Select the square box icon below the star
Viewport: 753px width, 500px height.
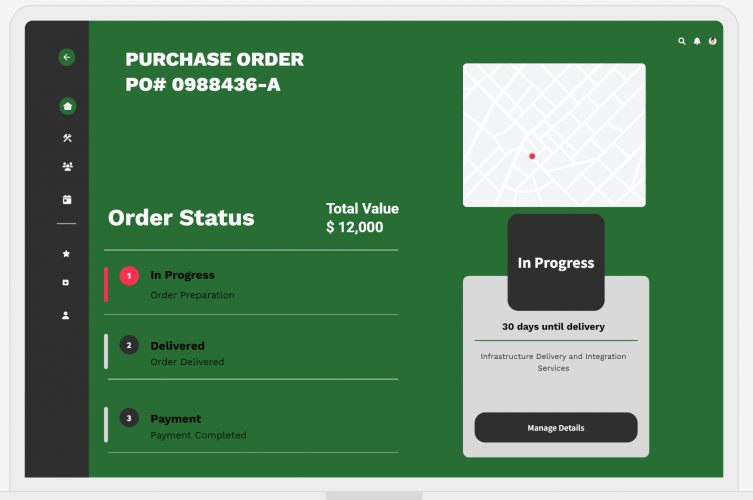pos(67,283)
